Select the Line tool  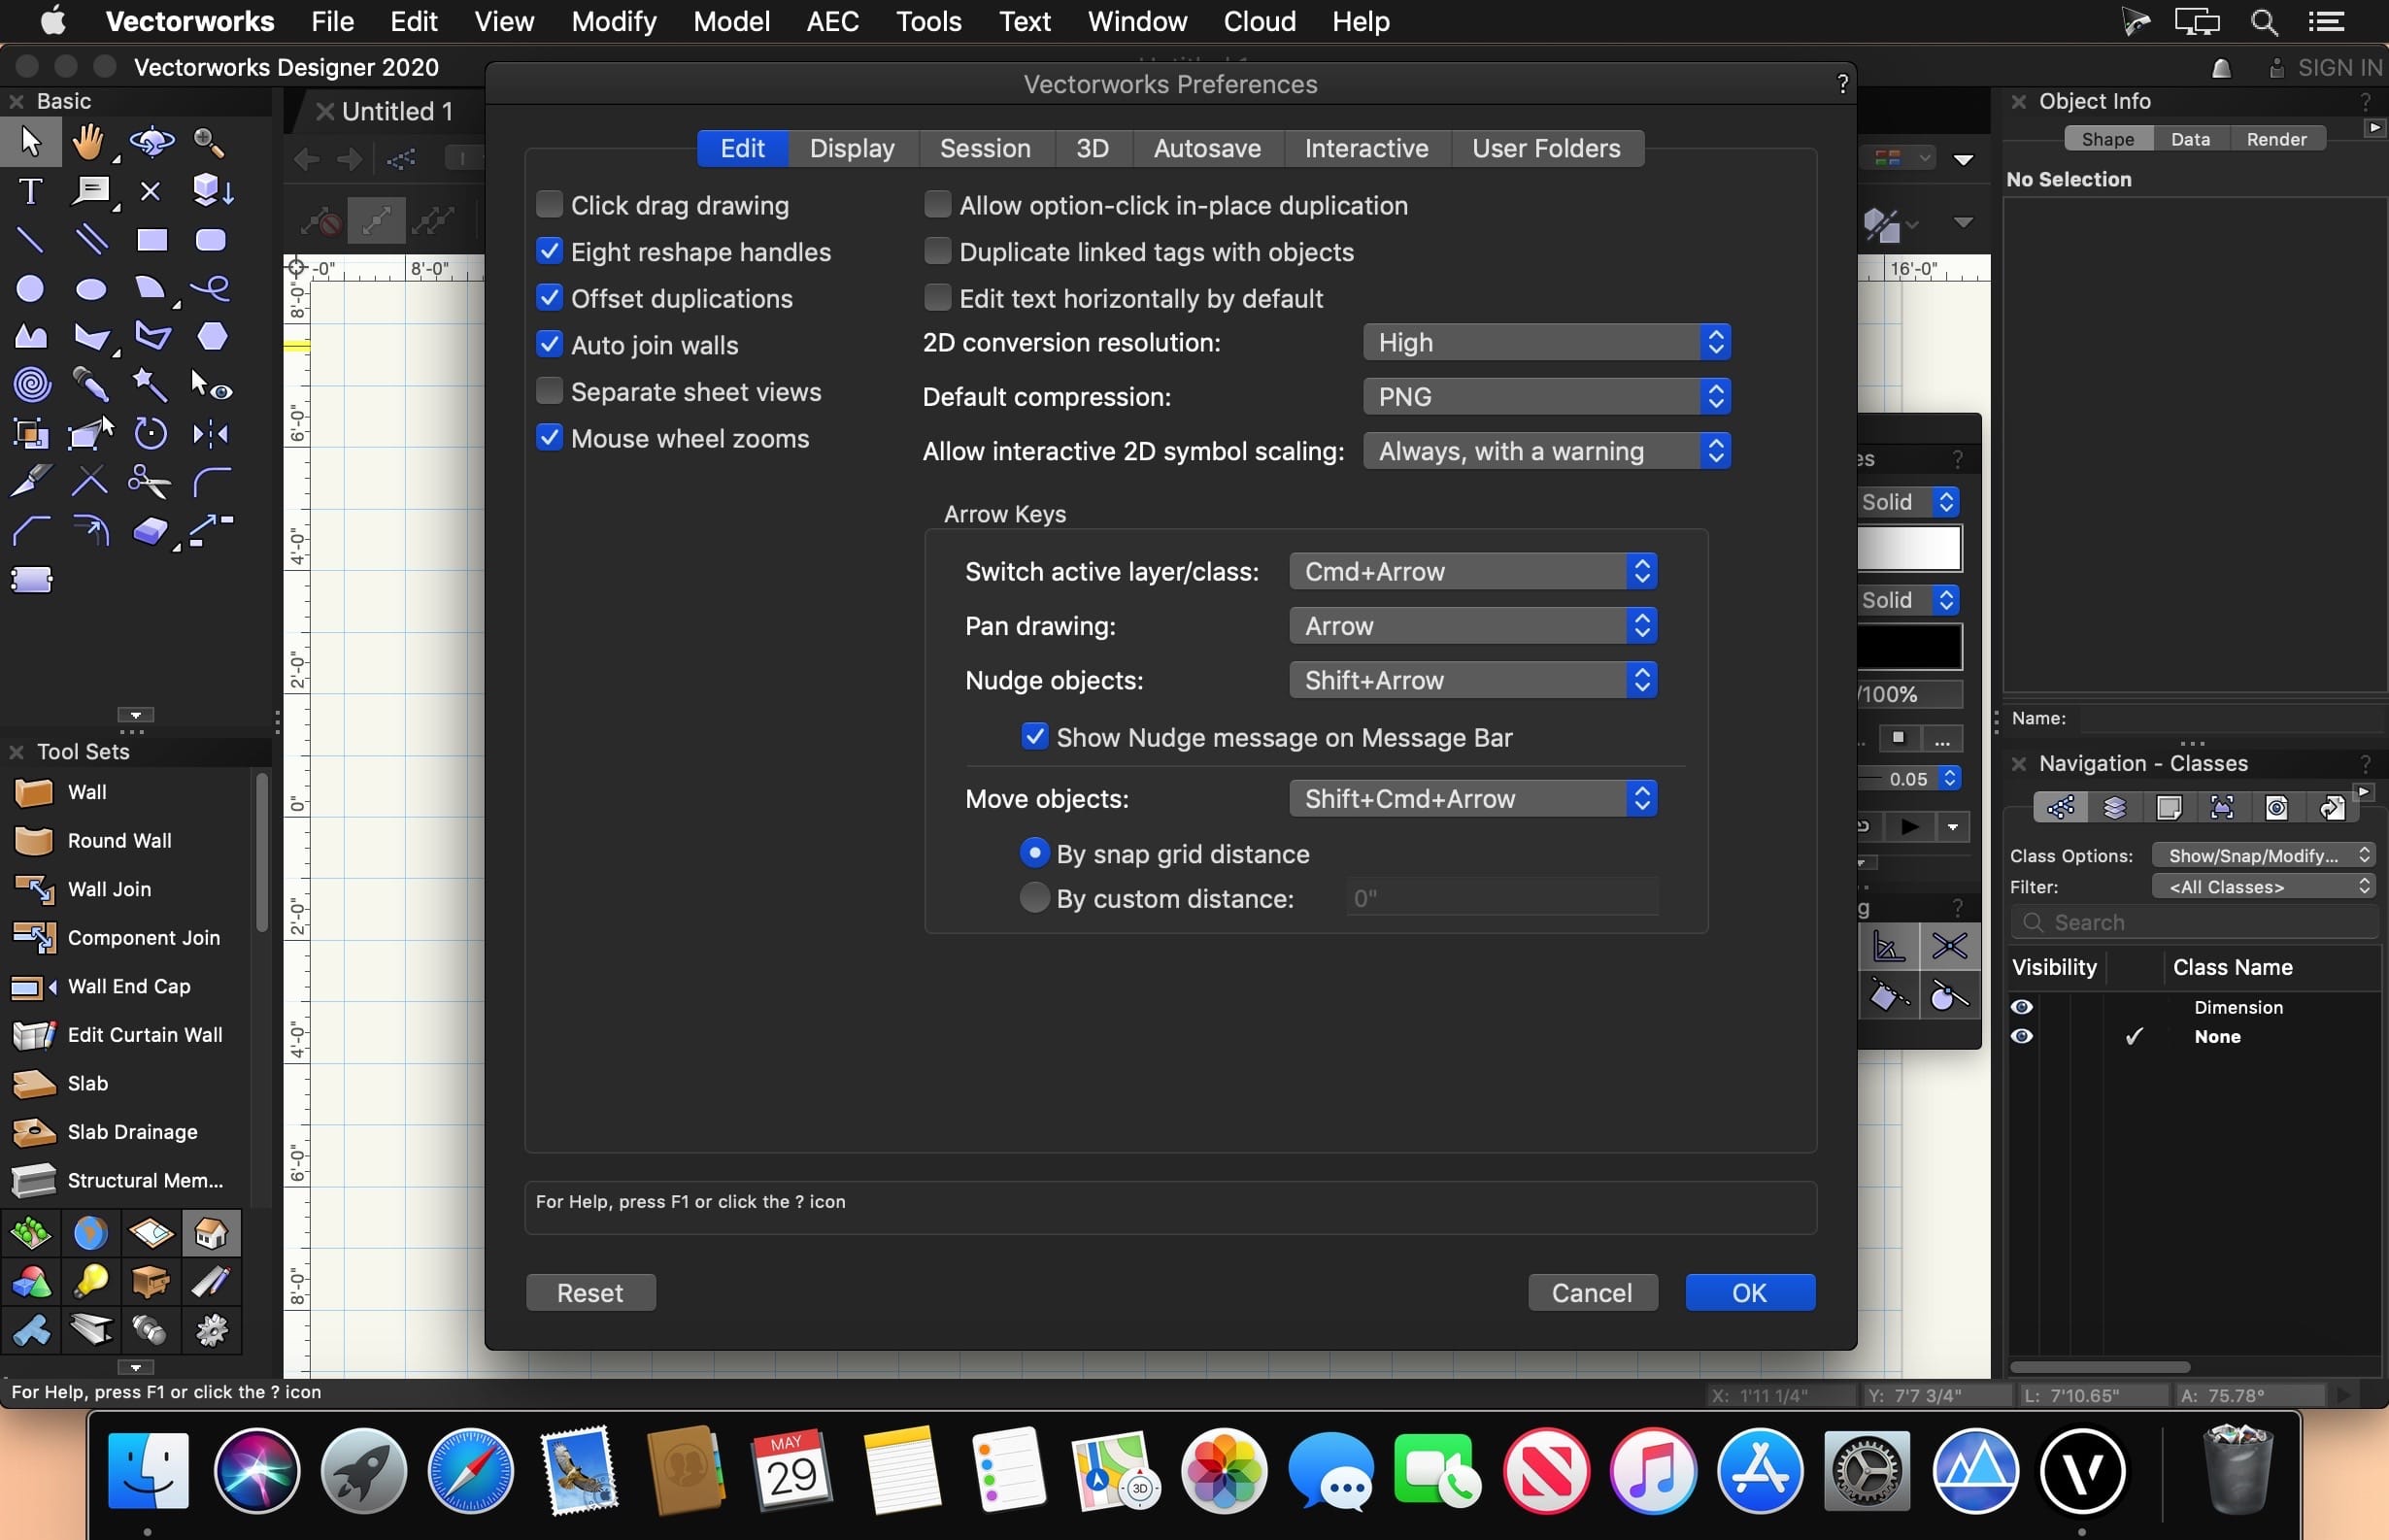coord(31,240)
